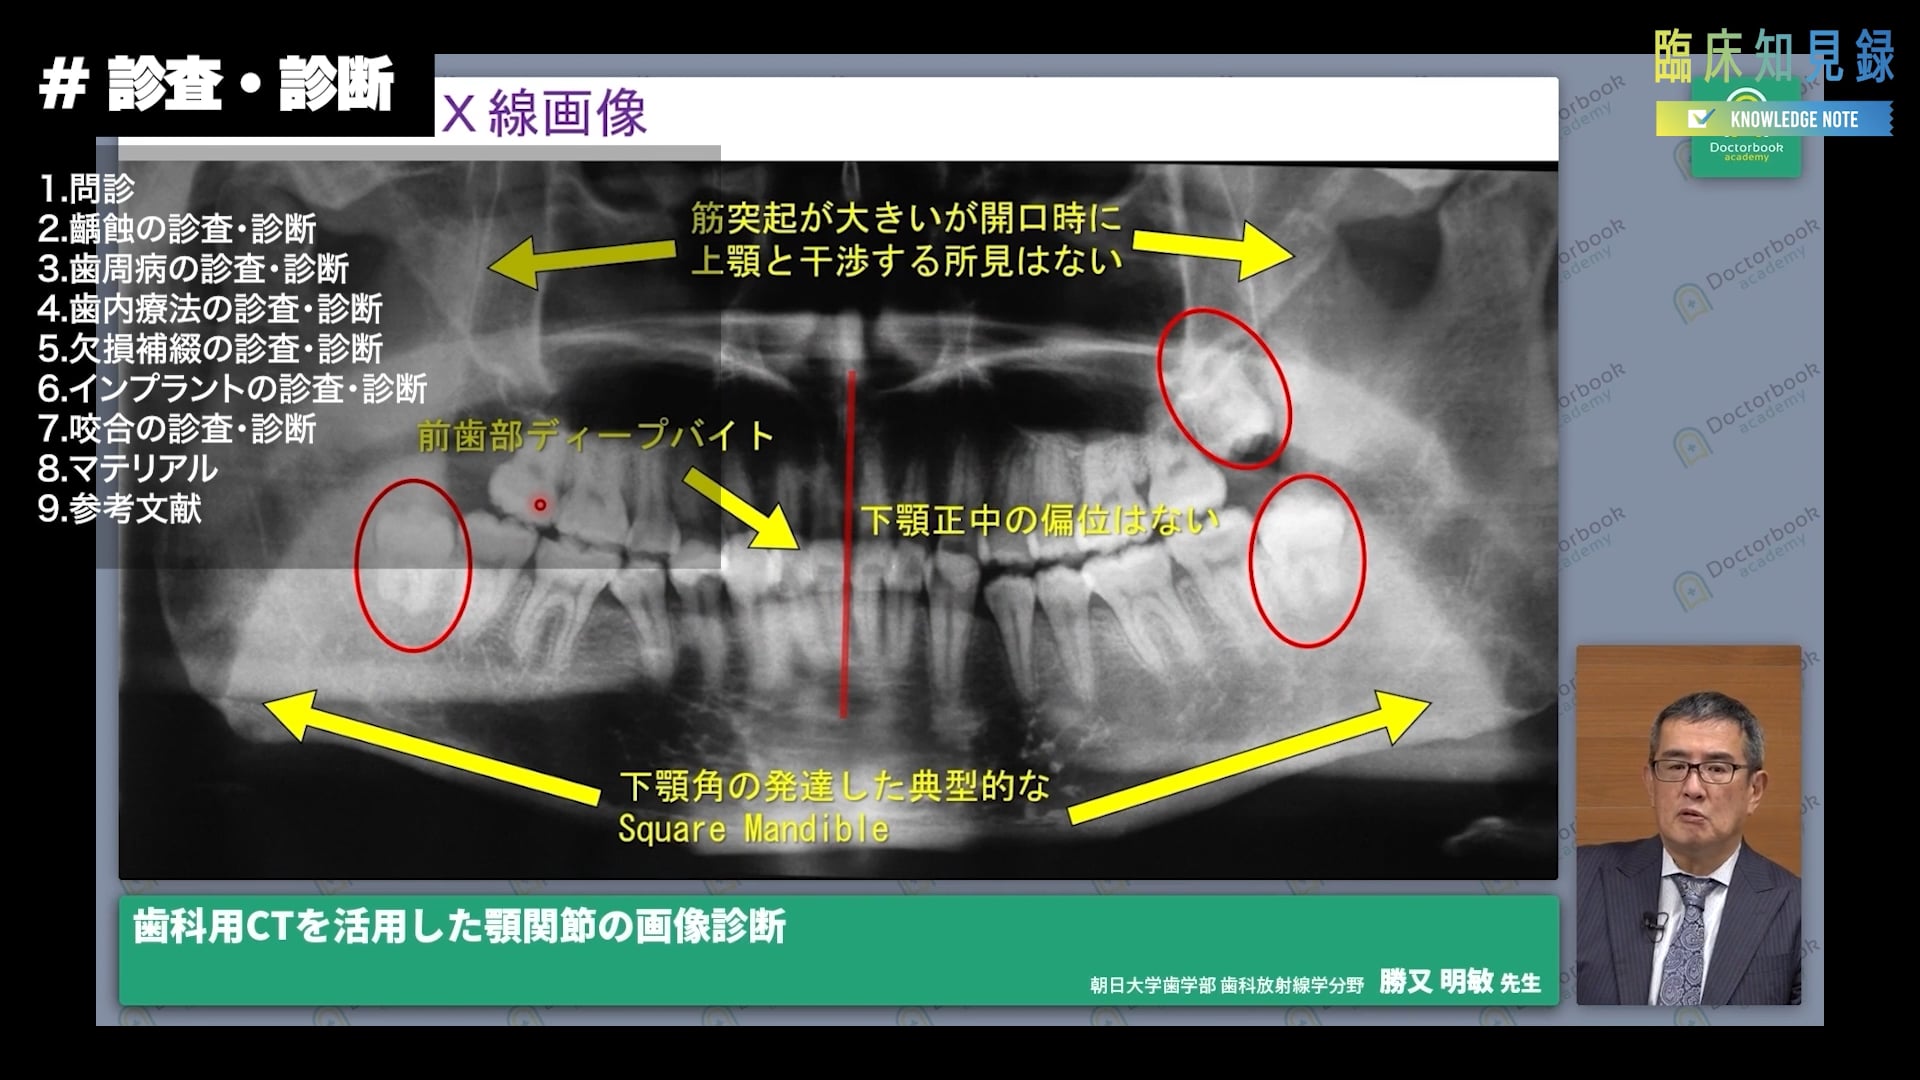Click the annotation 上顎と干渉する所見はない
Image resolution: width=1920 pixels, height=1080 pixels.
pos(907,261)
